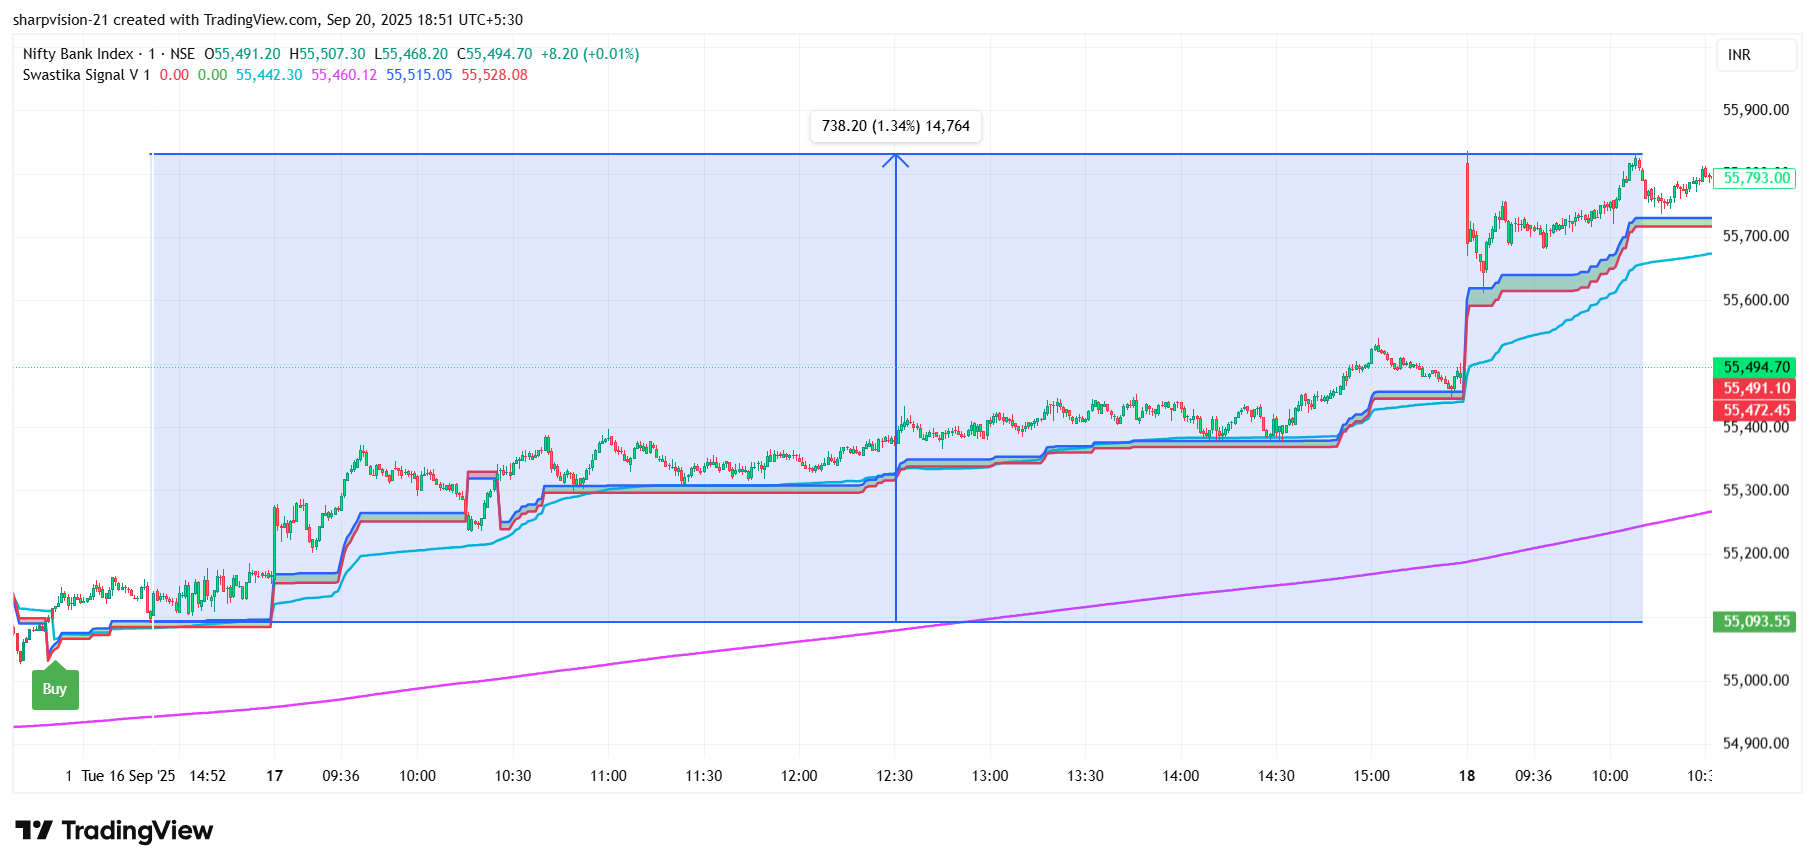
Task: Click the red 55,472.45 price label
Action: 1756,410
